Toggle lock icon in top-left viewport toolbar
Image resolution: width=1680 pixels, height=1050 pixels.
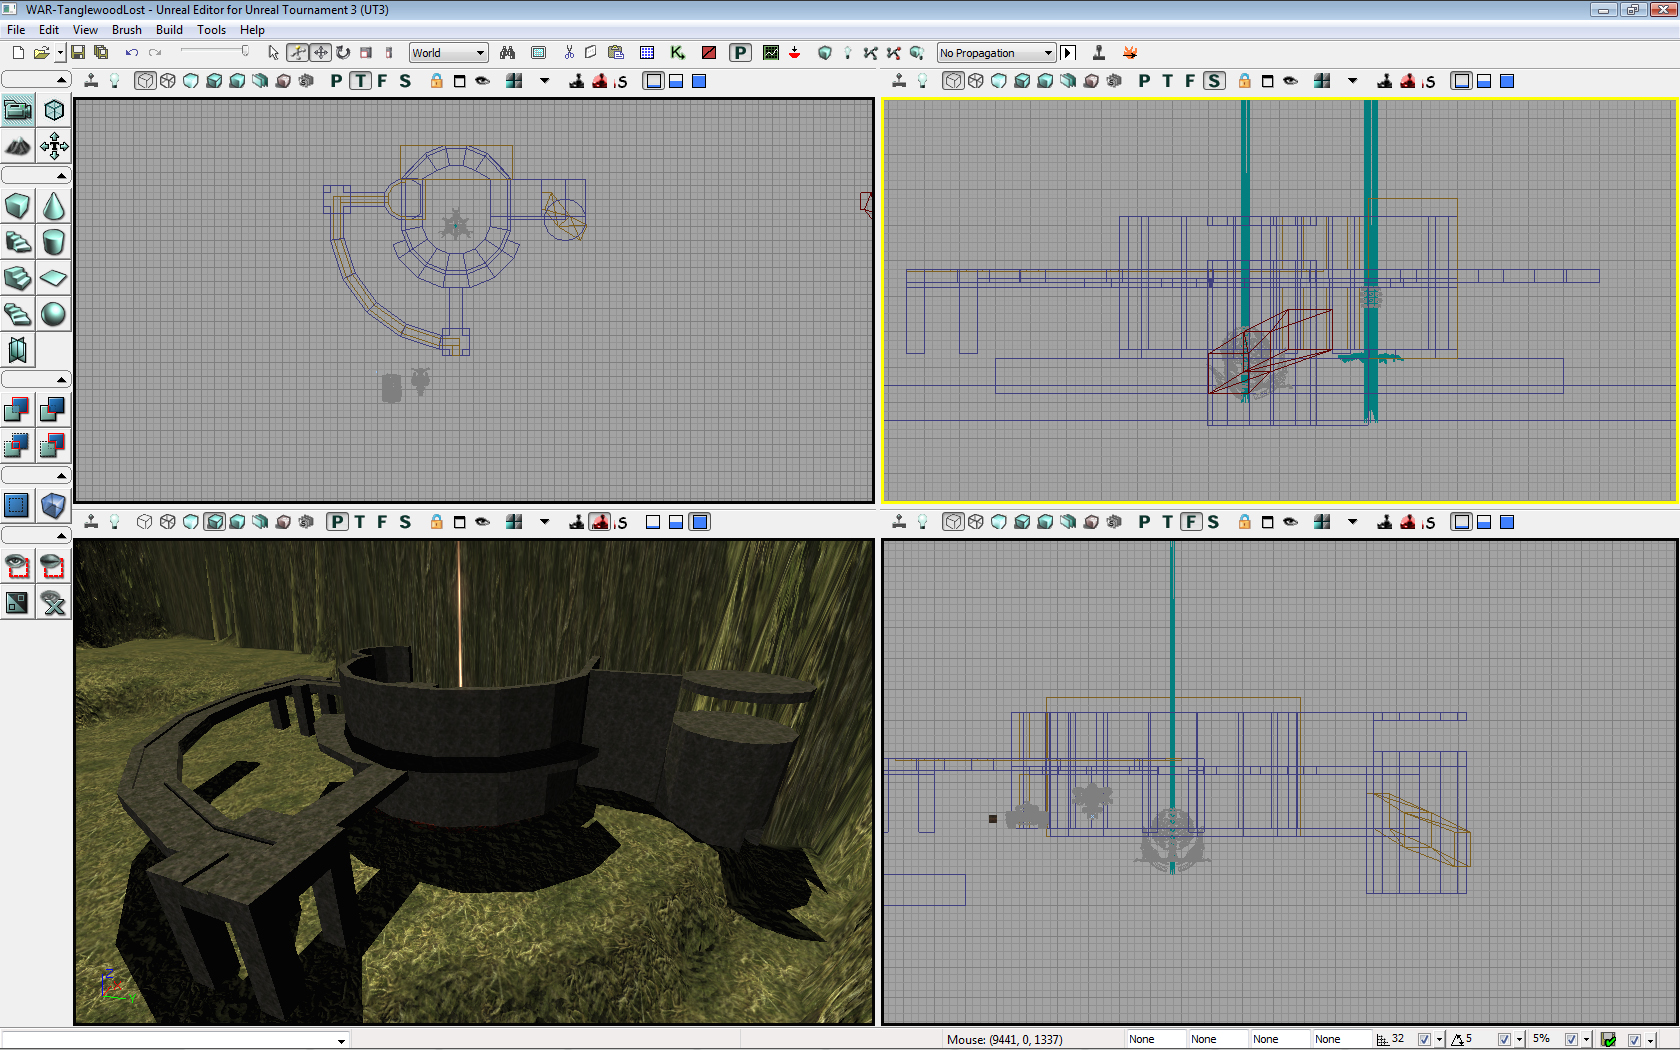tap(437, 81)
